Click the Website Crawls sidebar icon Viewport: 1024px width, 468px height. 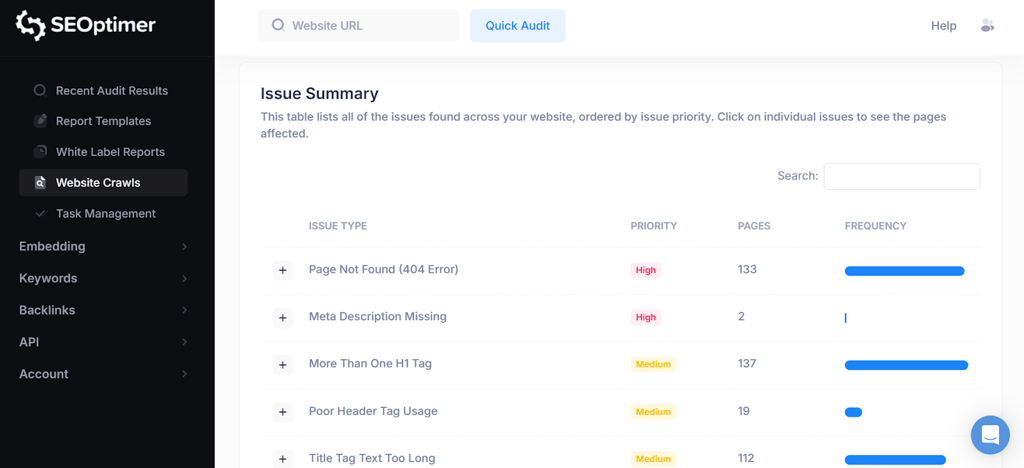pyautogui.click(x=40, y=183)
